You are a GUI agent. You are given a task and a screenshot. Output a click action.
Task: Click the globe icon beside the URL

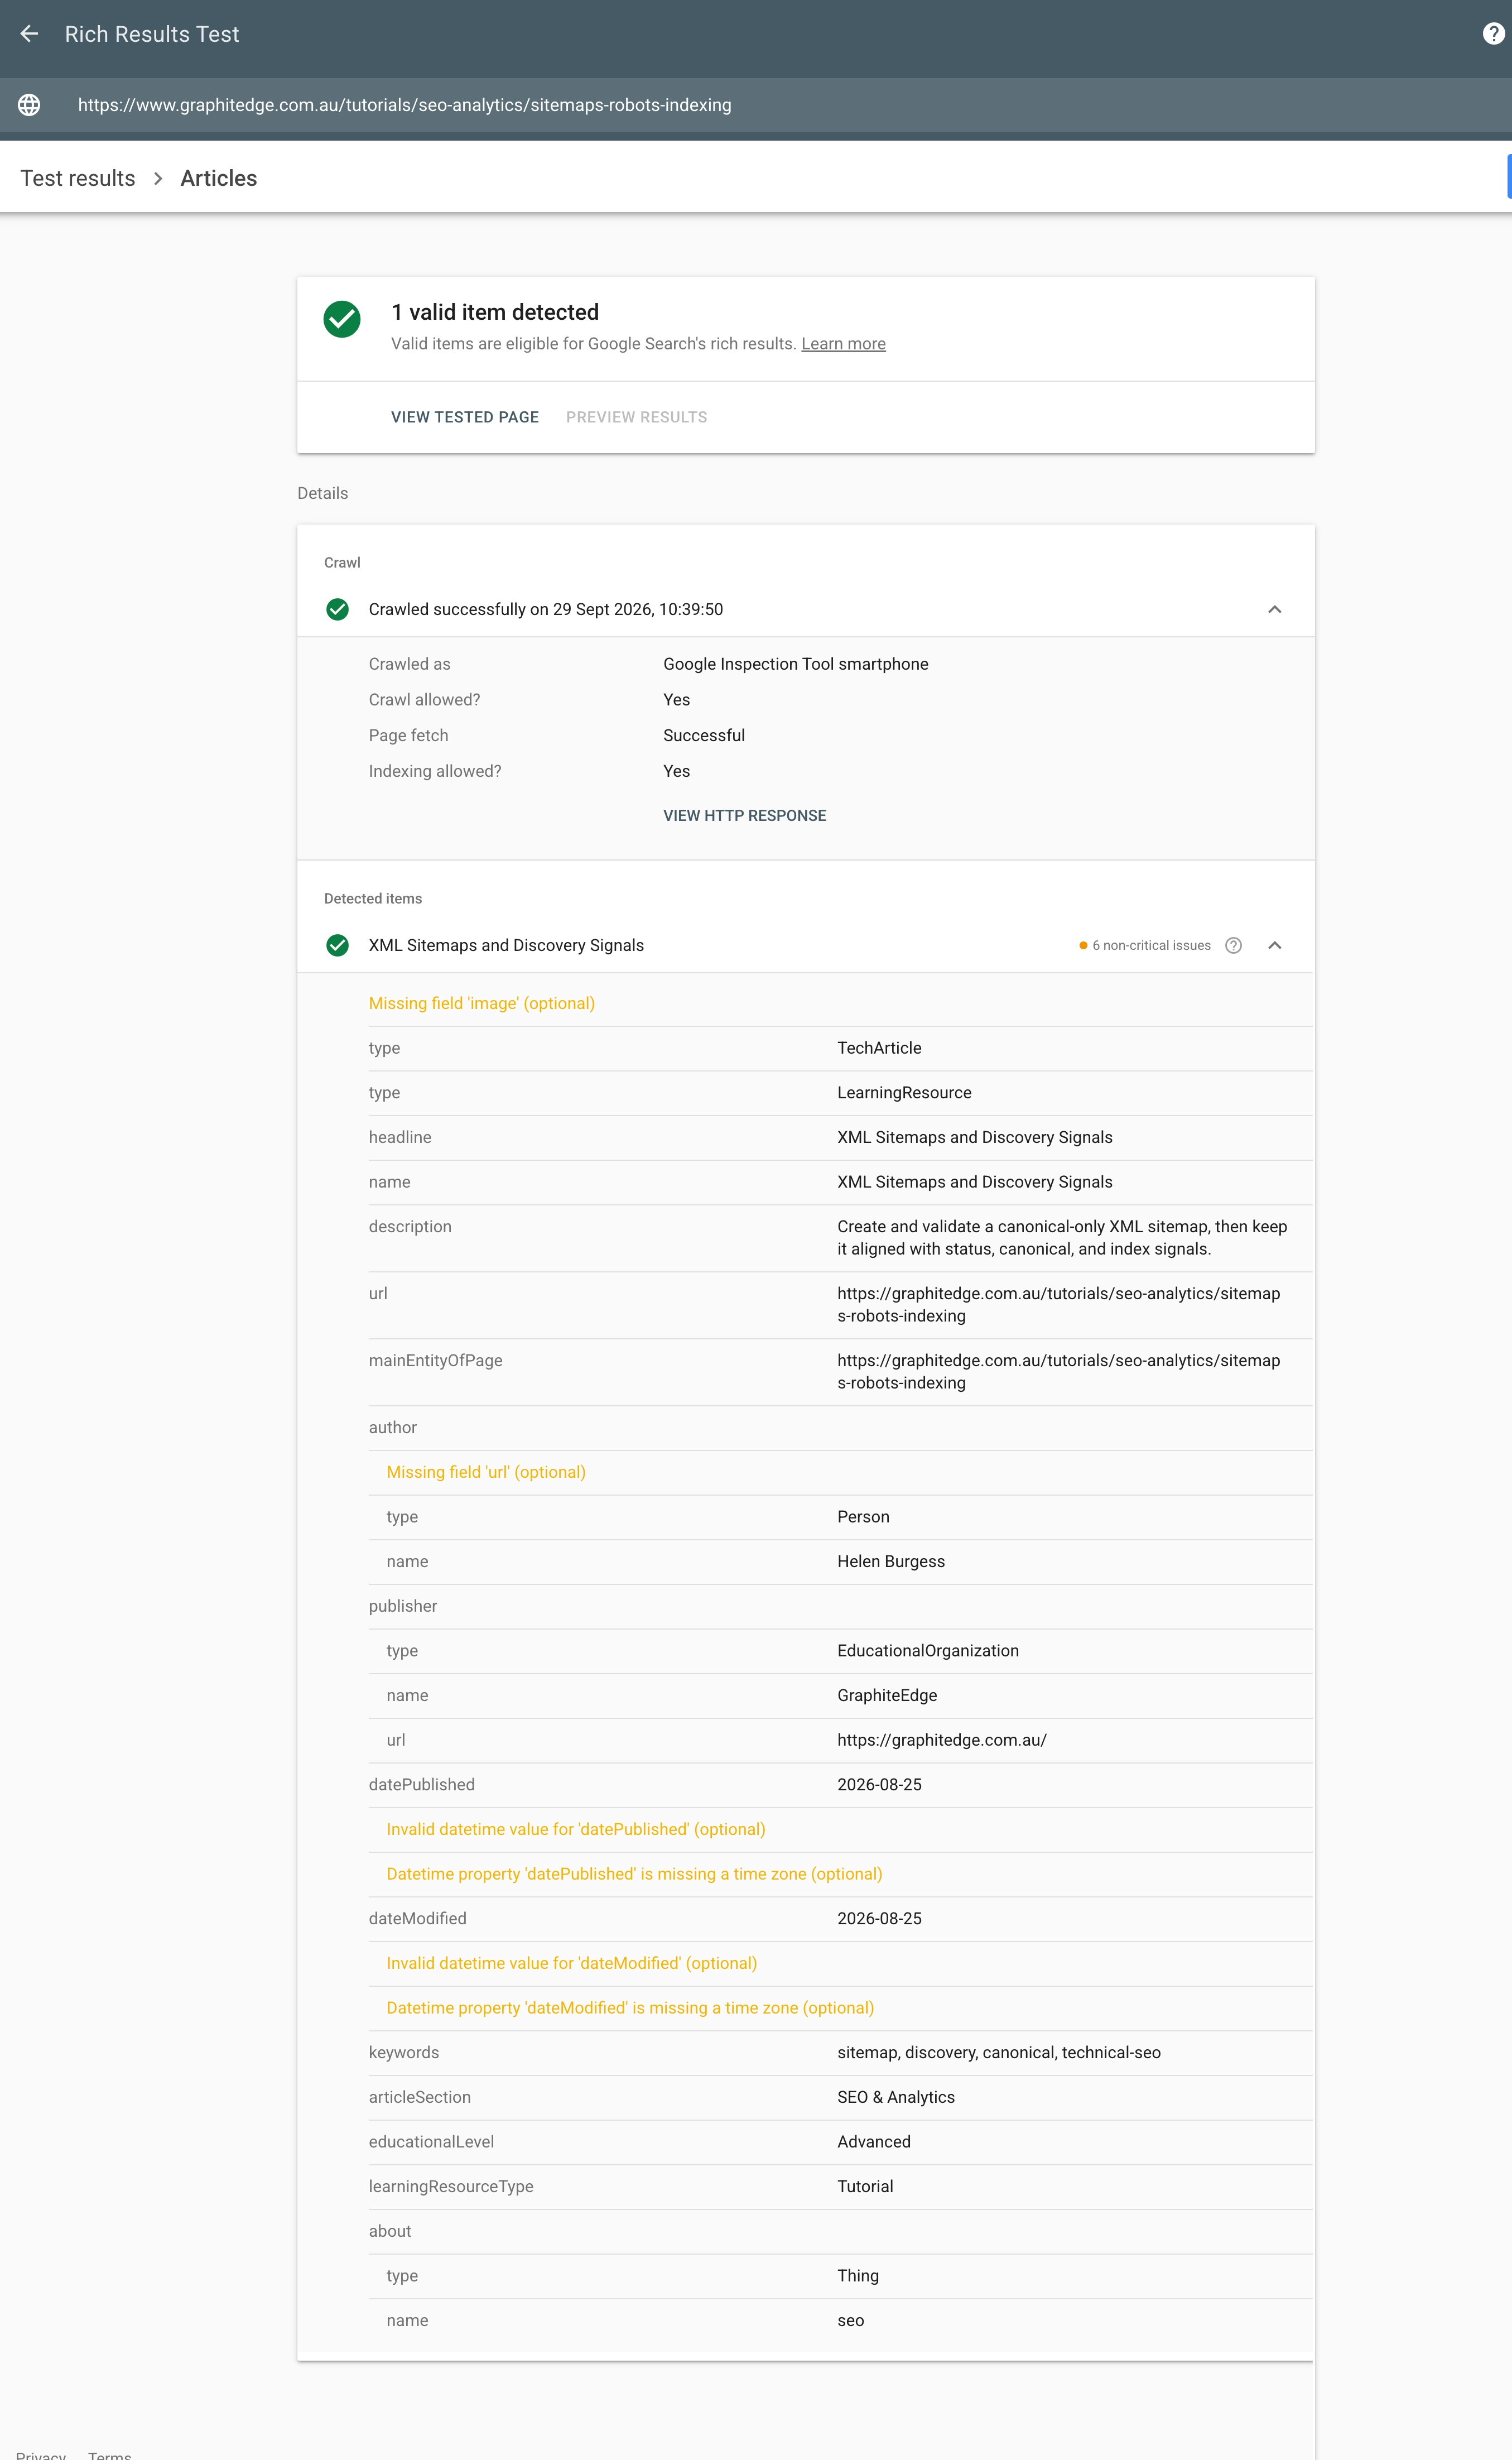29,105
